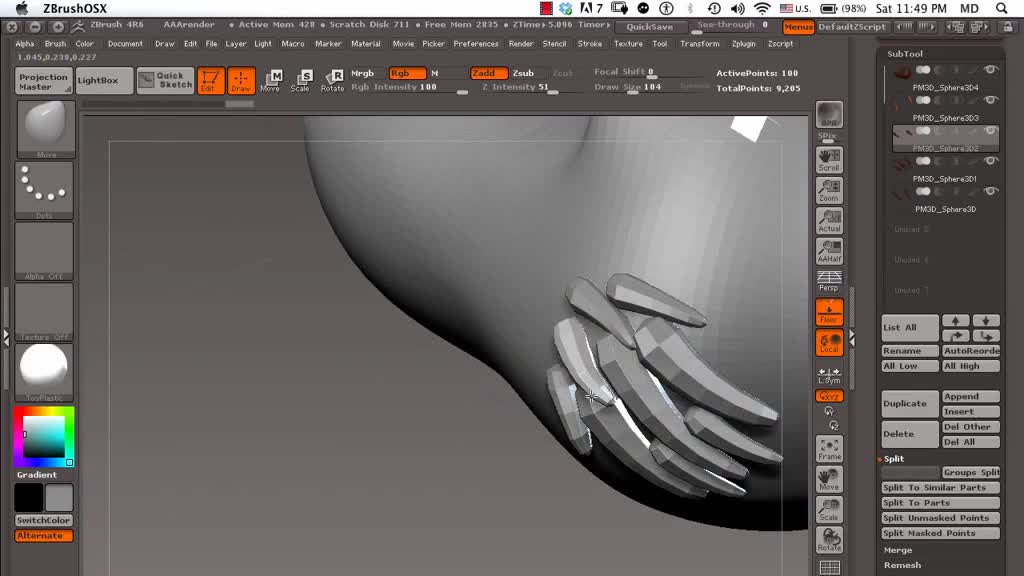Open the Transform menu

699,44
